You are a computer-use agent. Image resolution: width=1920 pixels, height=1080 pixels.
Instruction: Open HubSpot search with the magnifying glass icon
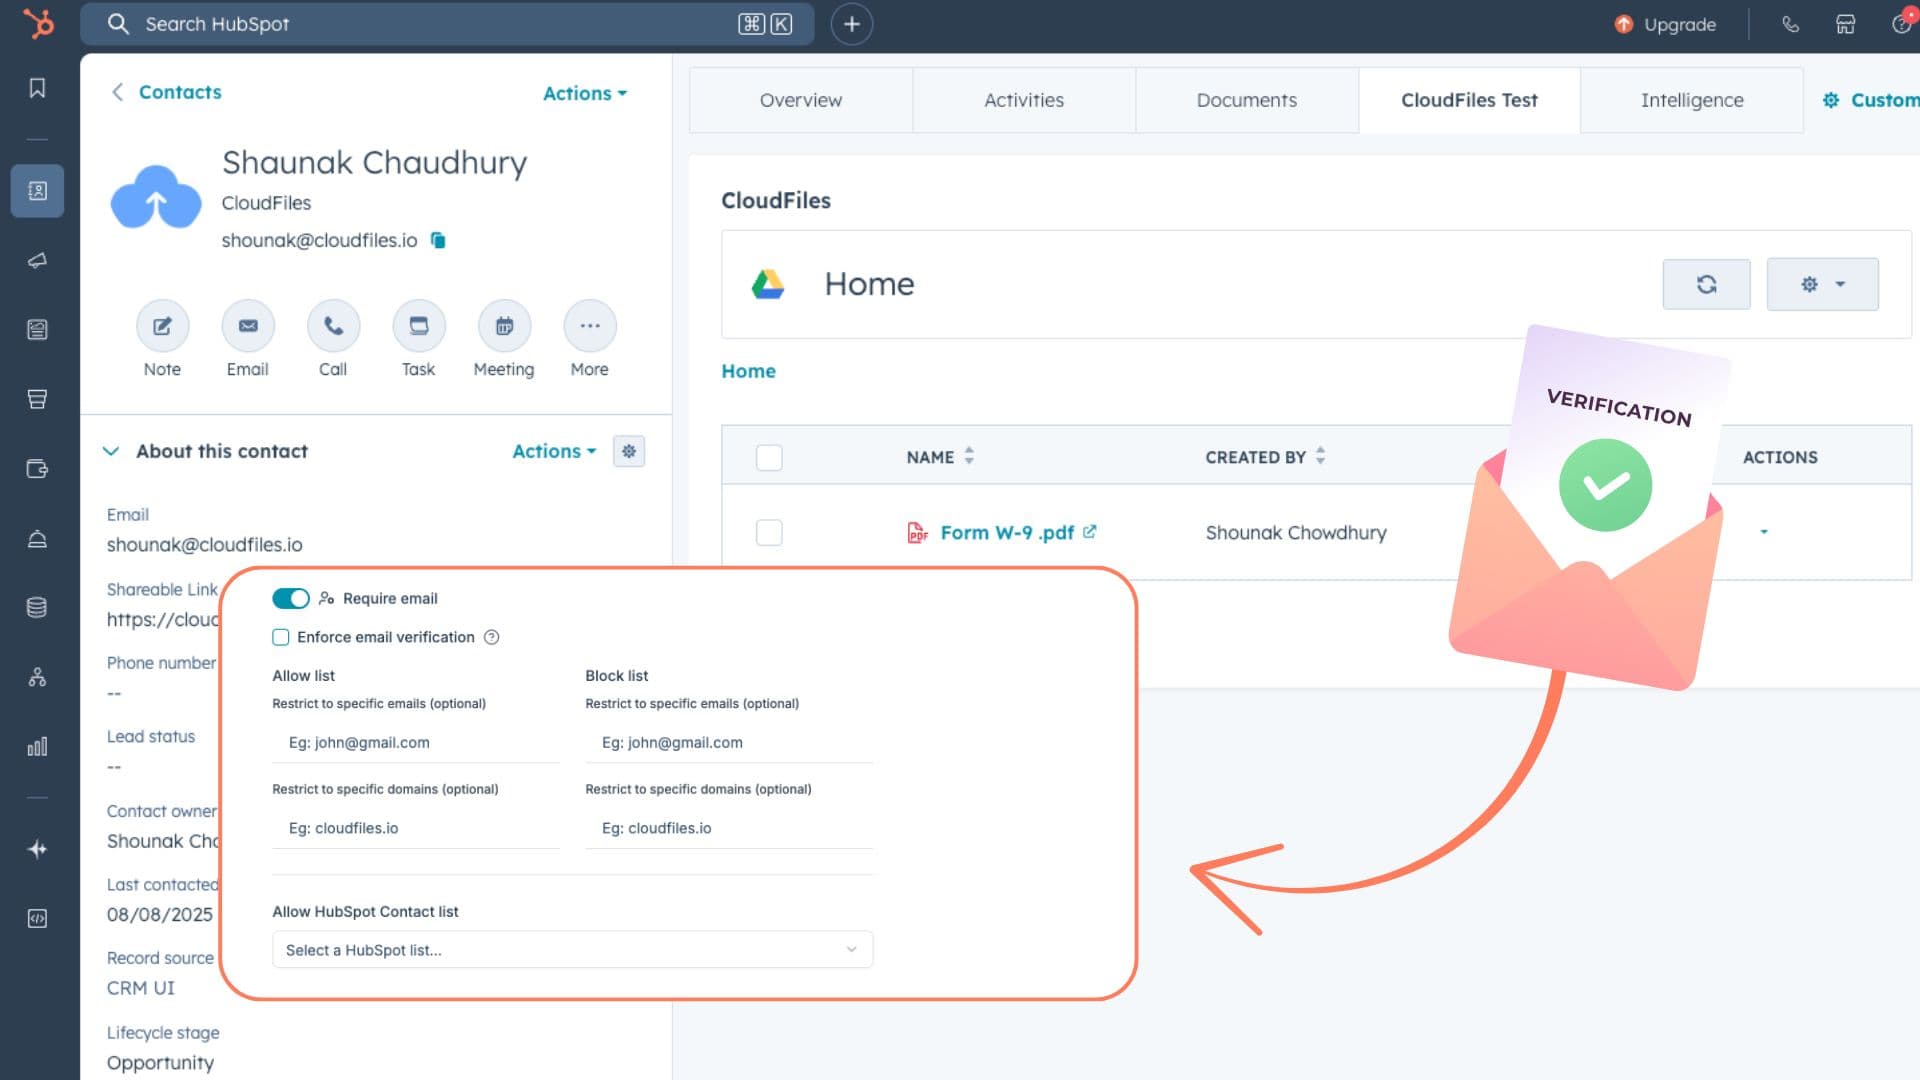[x=119, y=24]
